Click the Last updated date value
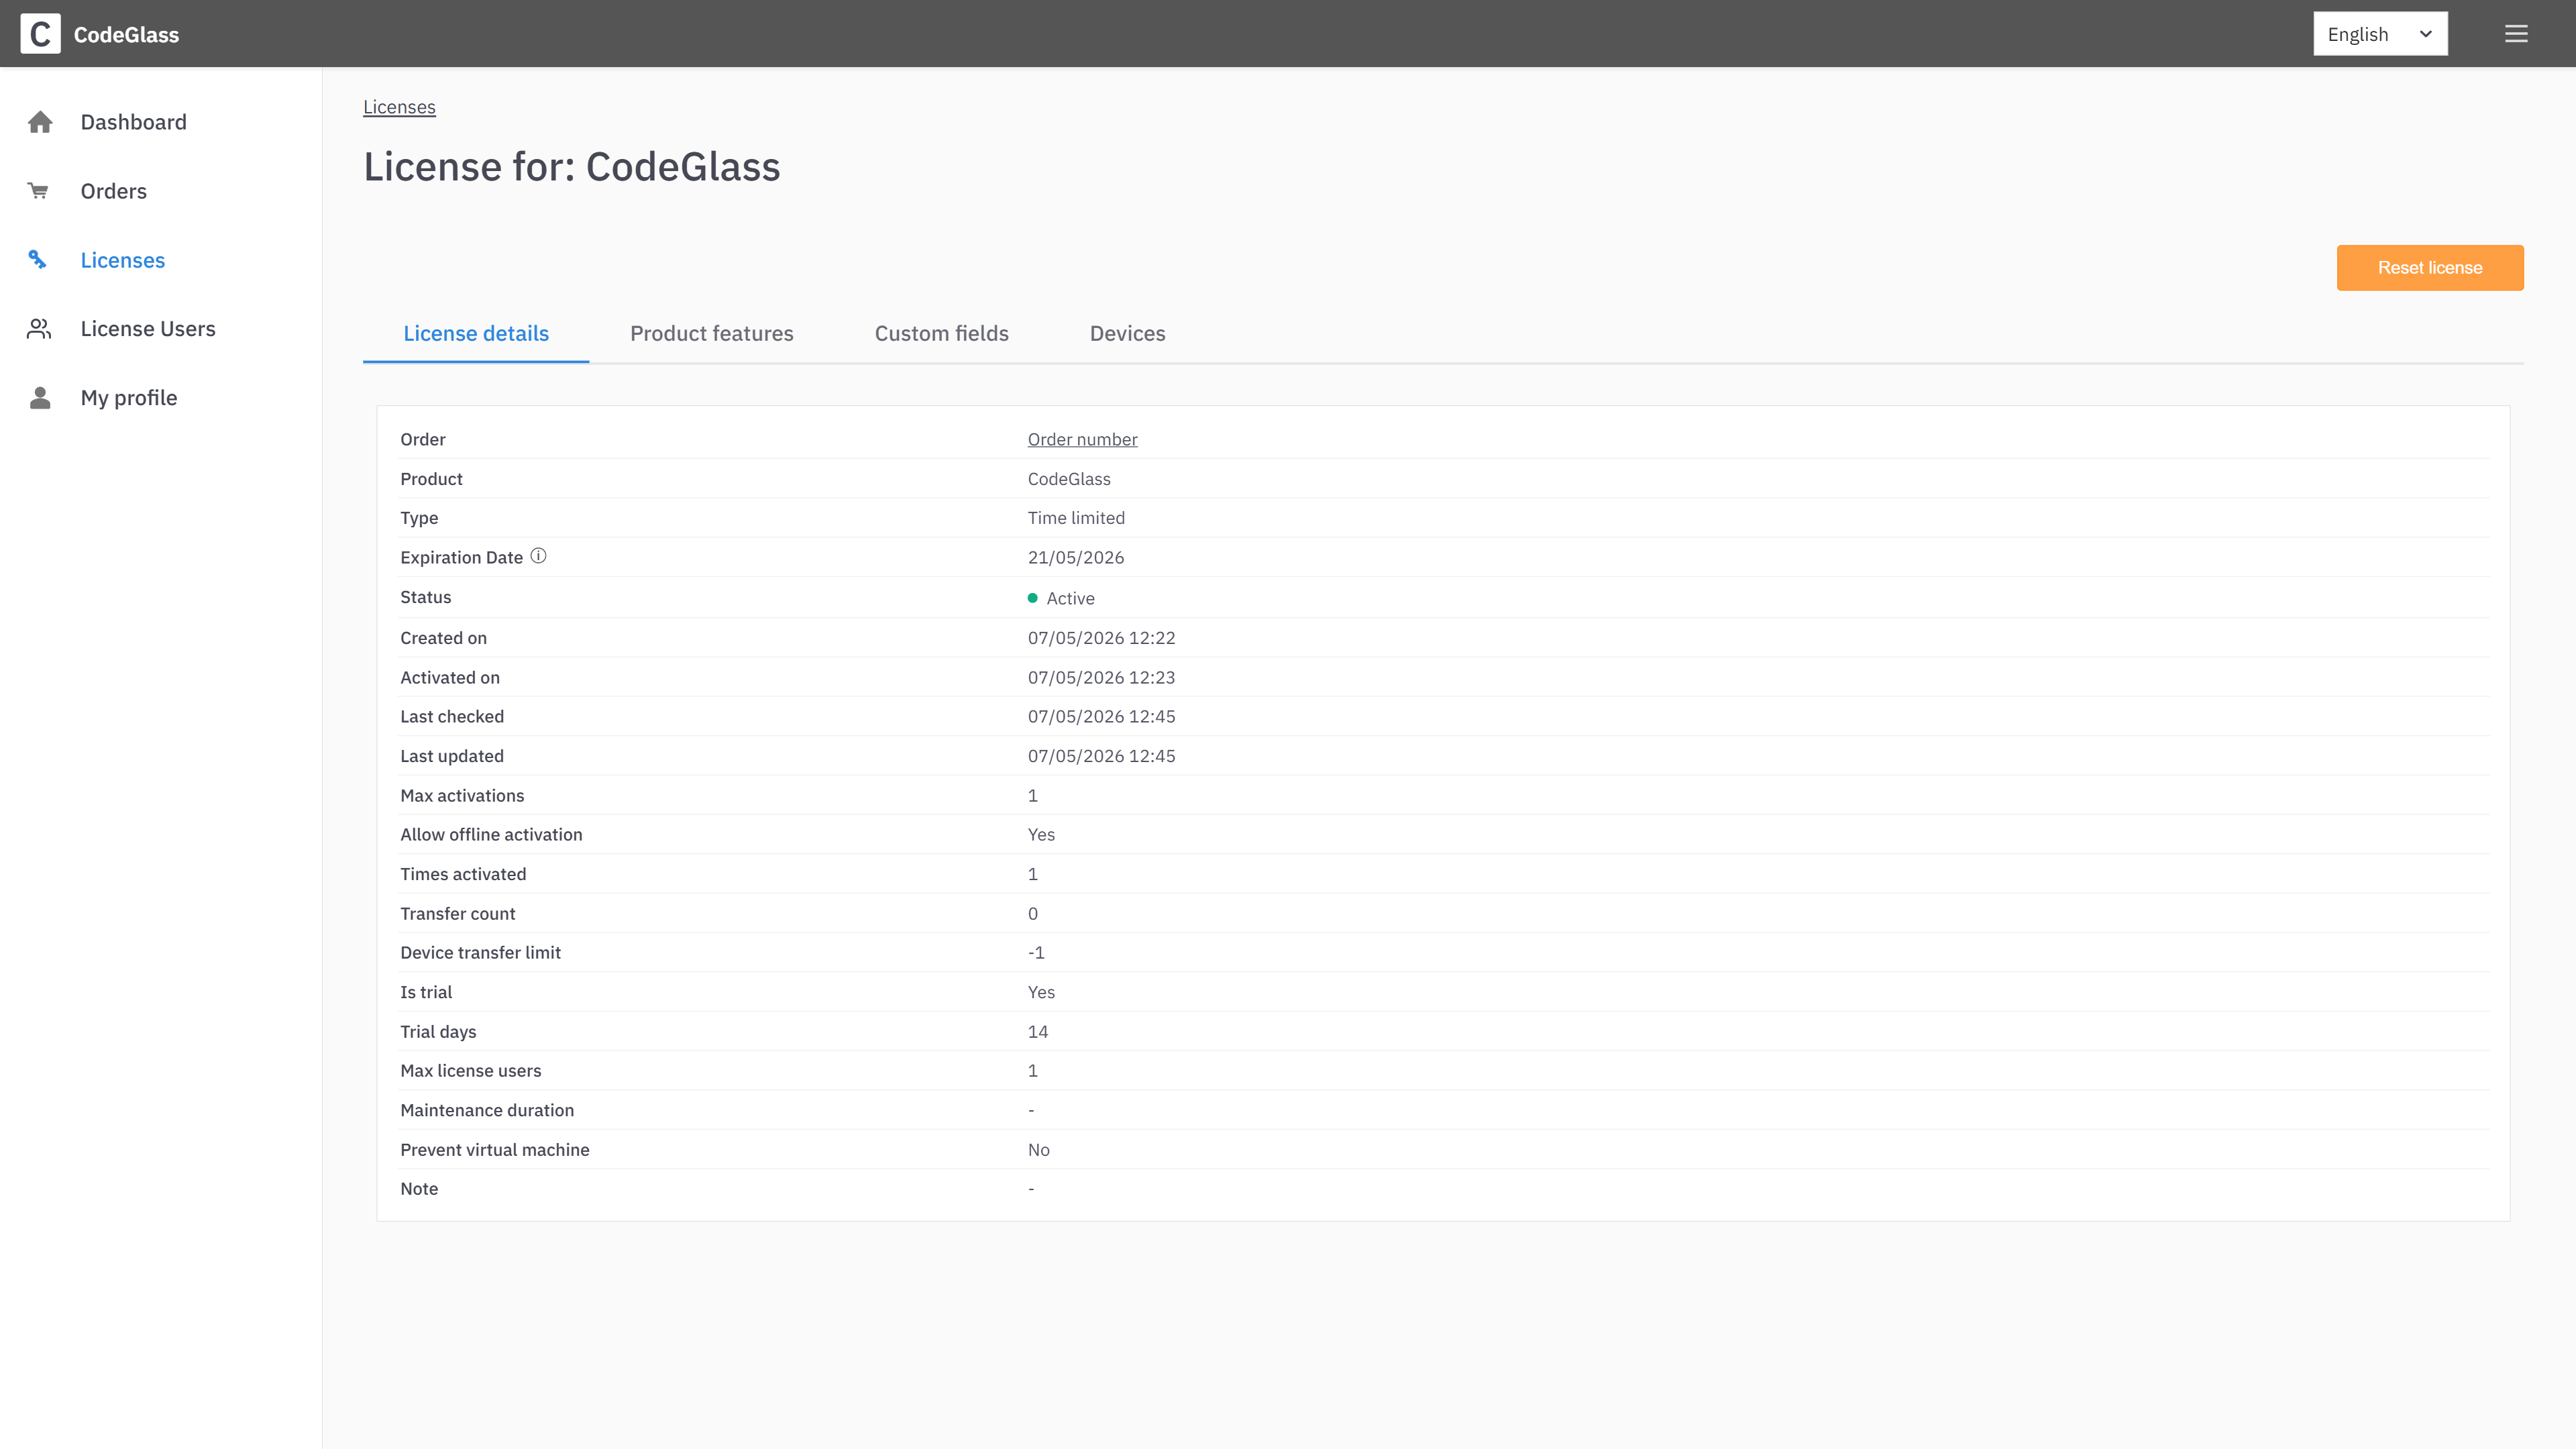 [x=1101, y=756]
